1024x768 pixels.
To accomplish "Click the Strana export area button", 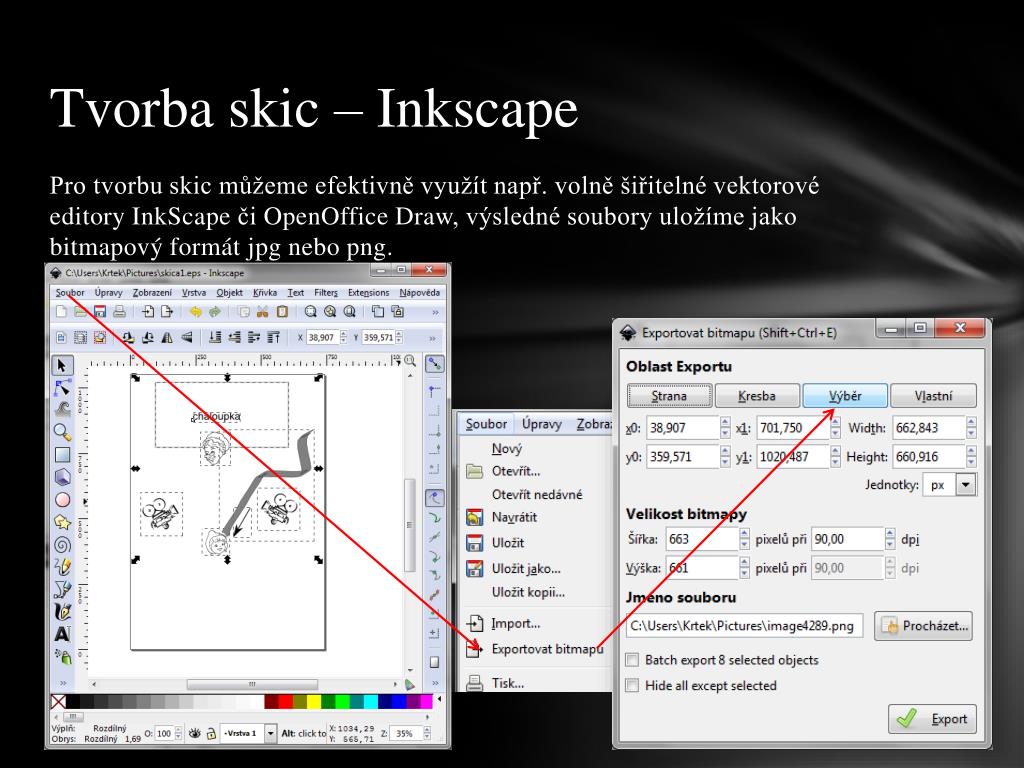I will click(669, 396).
